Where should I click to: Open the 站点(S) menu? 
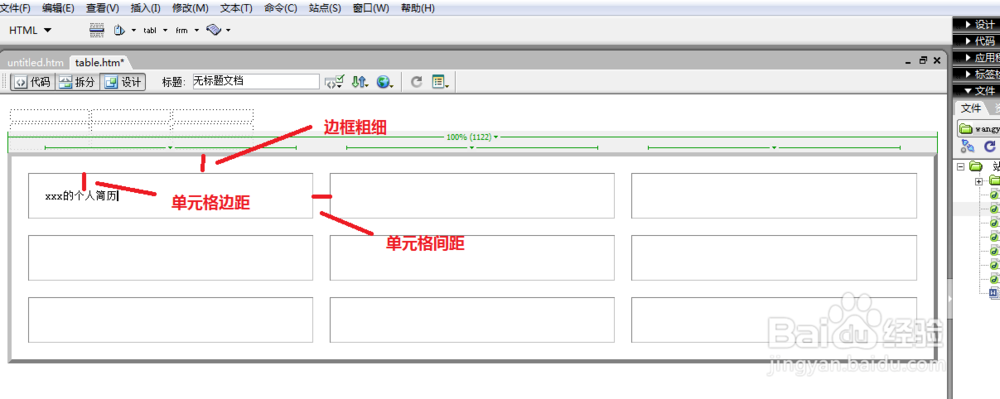coord(325,8)
